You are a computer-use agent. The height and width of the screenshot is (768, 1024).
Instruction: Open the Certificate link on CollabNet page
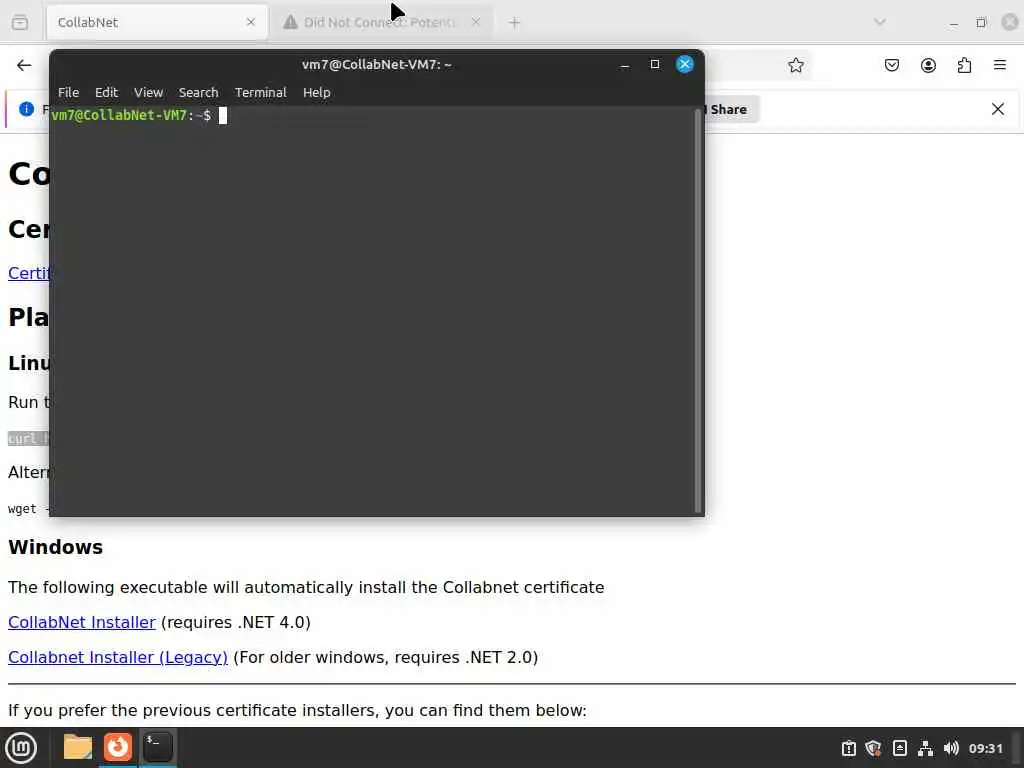tap(30, 273)
